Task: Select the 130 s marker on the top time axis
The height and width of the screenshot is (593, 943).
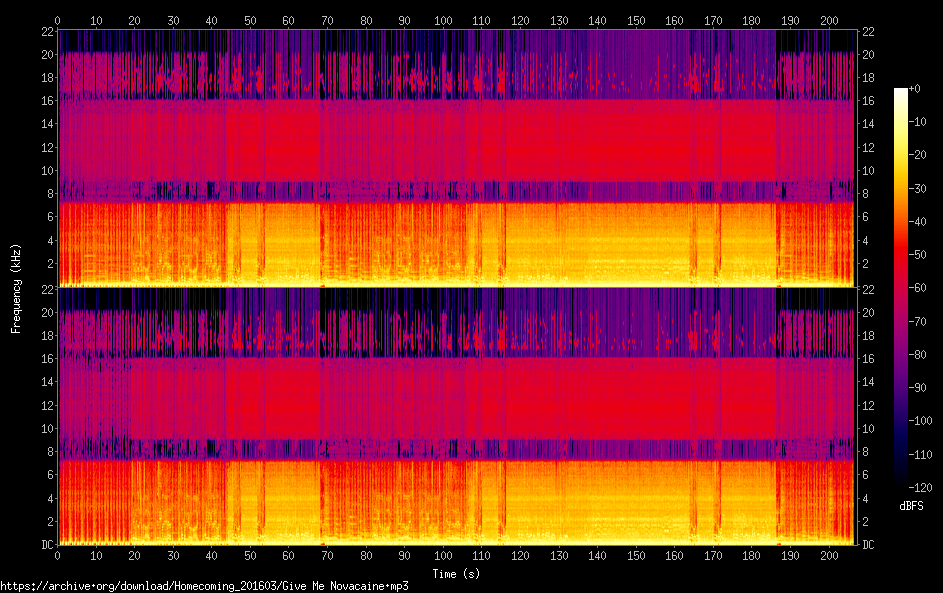Action: point(559,20)
